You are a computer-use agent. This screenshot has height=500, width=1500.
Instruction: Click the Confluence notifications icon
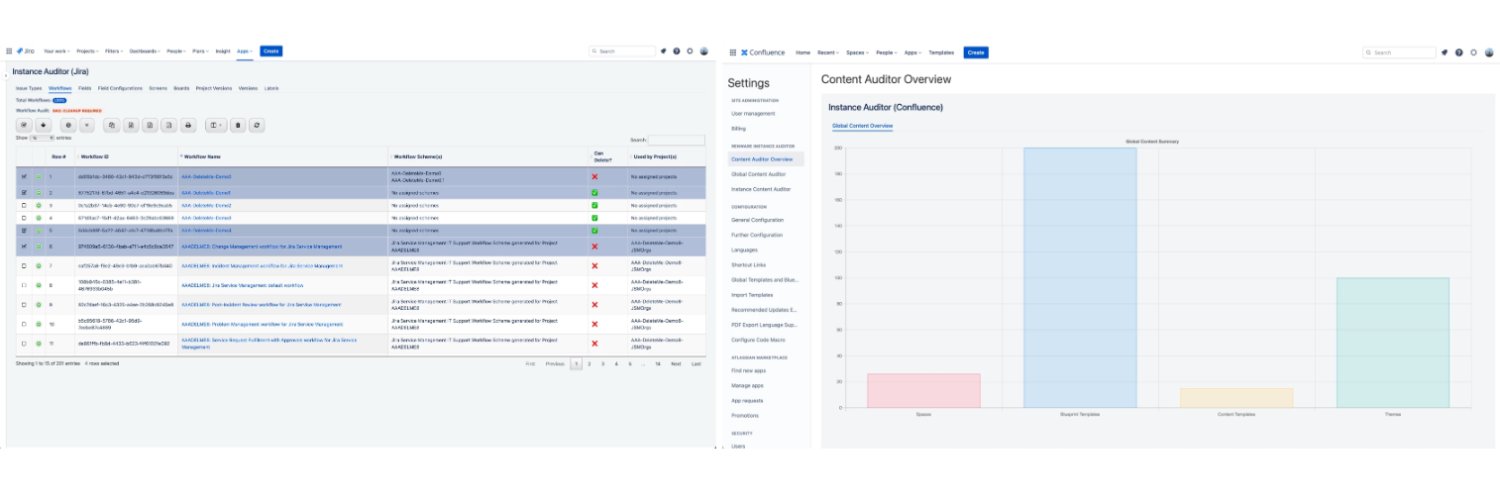(1445, 52)
